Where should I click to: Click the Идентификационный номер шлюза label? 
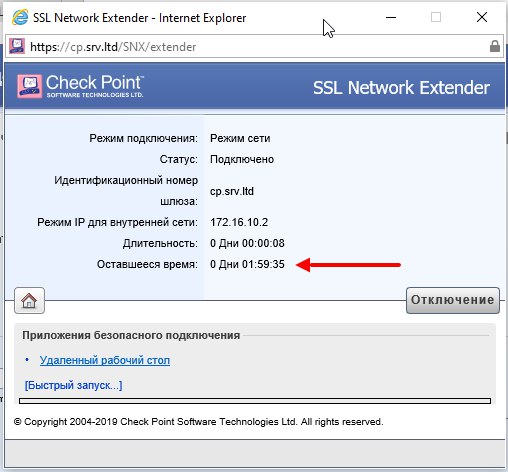(126, 191)
